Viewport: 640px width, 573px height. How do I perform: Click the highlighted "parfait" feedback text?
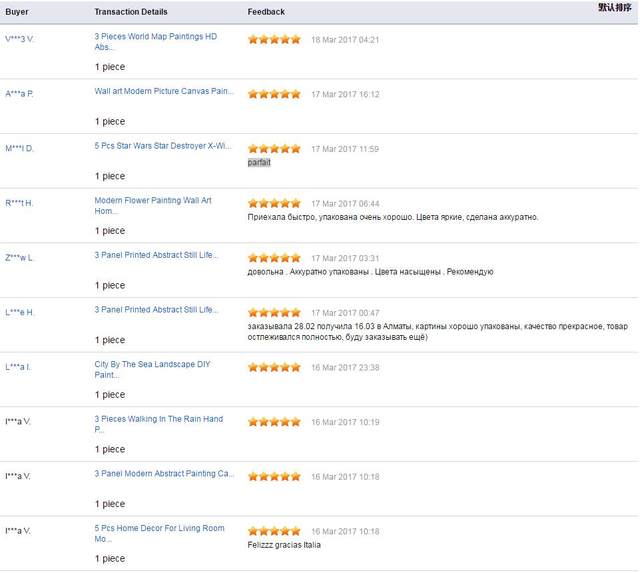click(259, 162)
